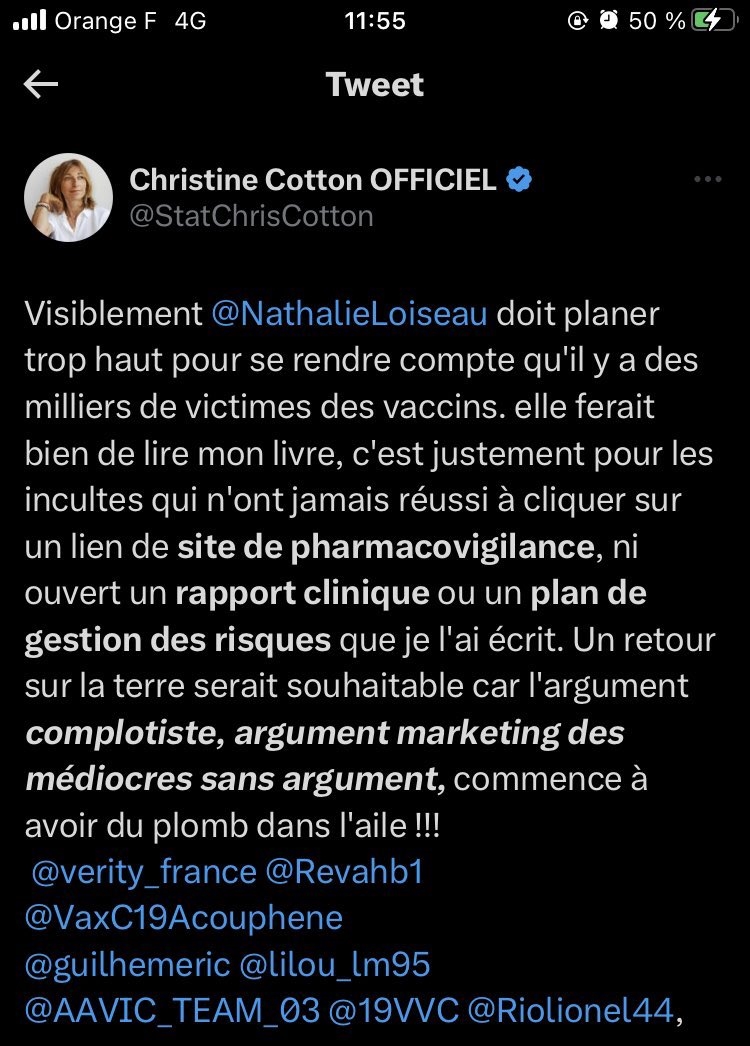The height and width of the screenshot is (1046, 750).
Task: Tap the cellular signal strength icon
Action: pyautogui.click(x=36, y=21)
